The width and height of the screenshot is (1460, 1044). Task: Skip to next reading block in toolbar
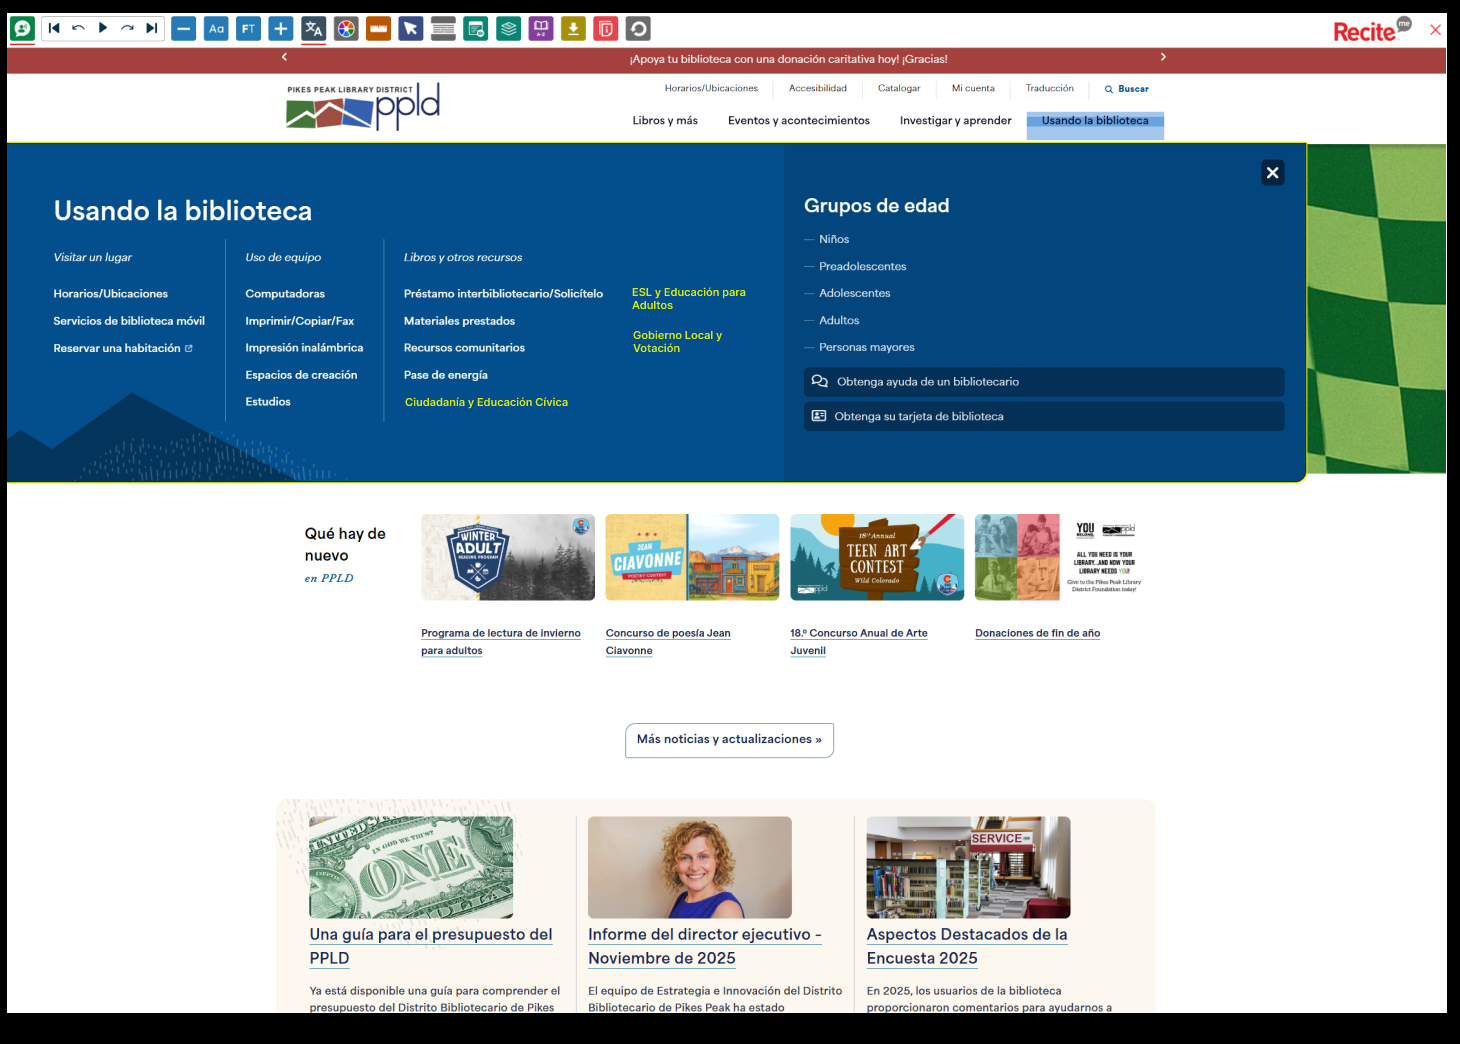coord(151,29)
